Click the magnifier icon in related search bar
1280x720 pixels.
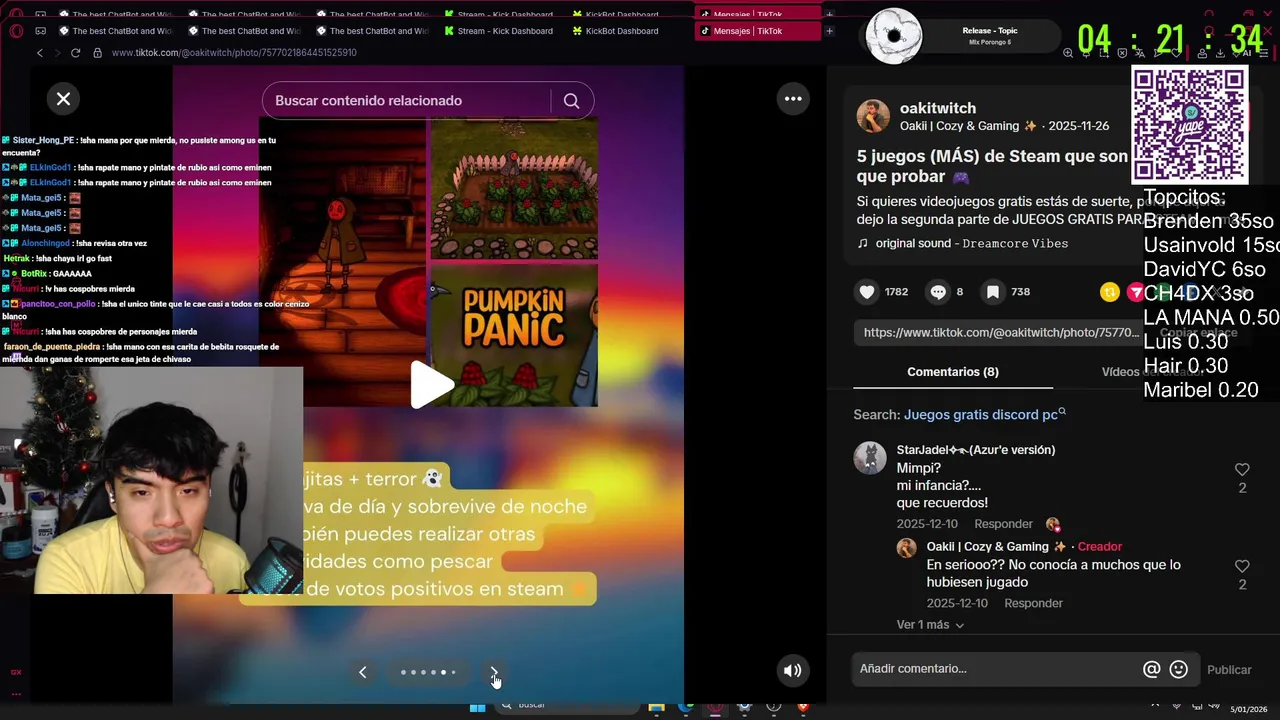click(x=571, y=100)
